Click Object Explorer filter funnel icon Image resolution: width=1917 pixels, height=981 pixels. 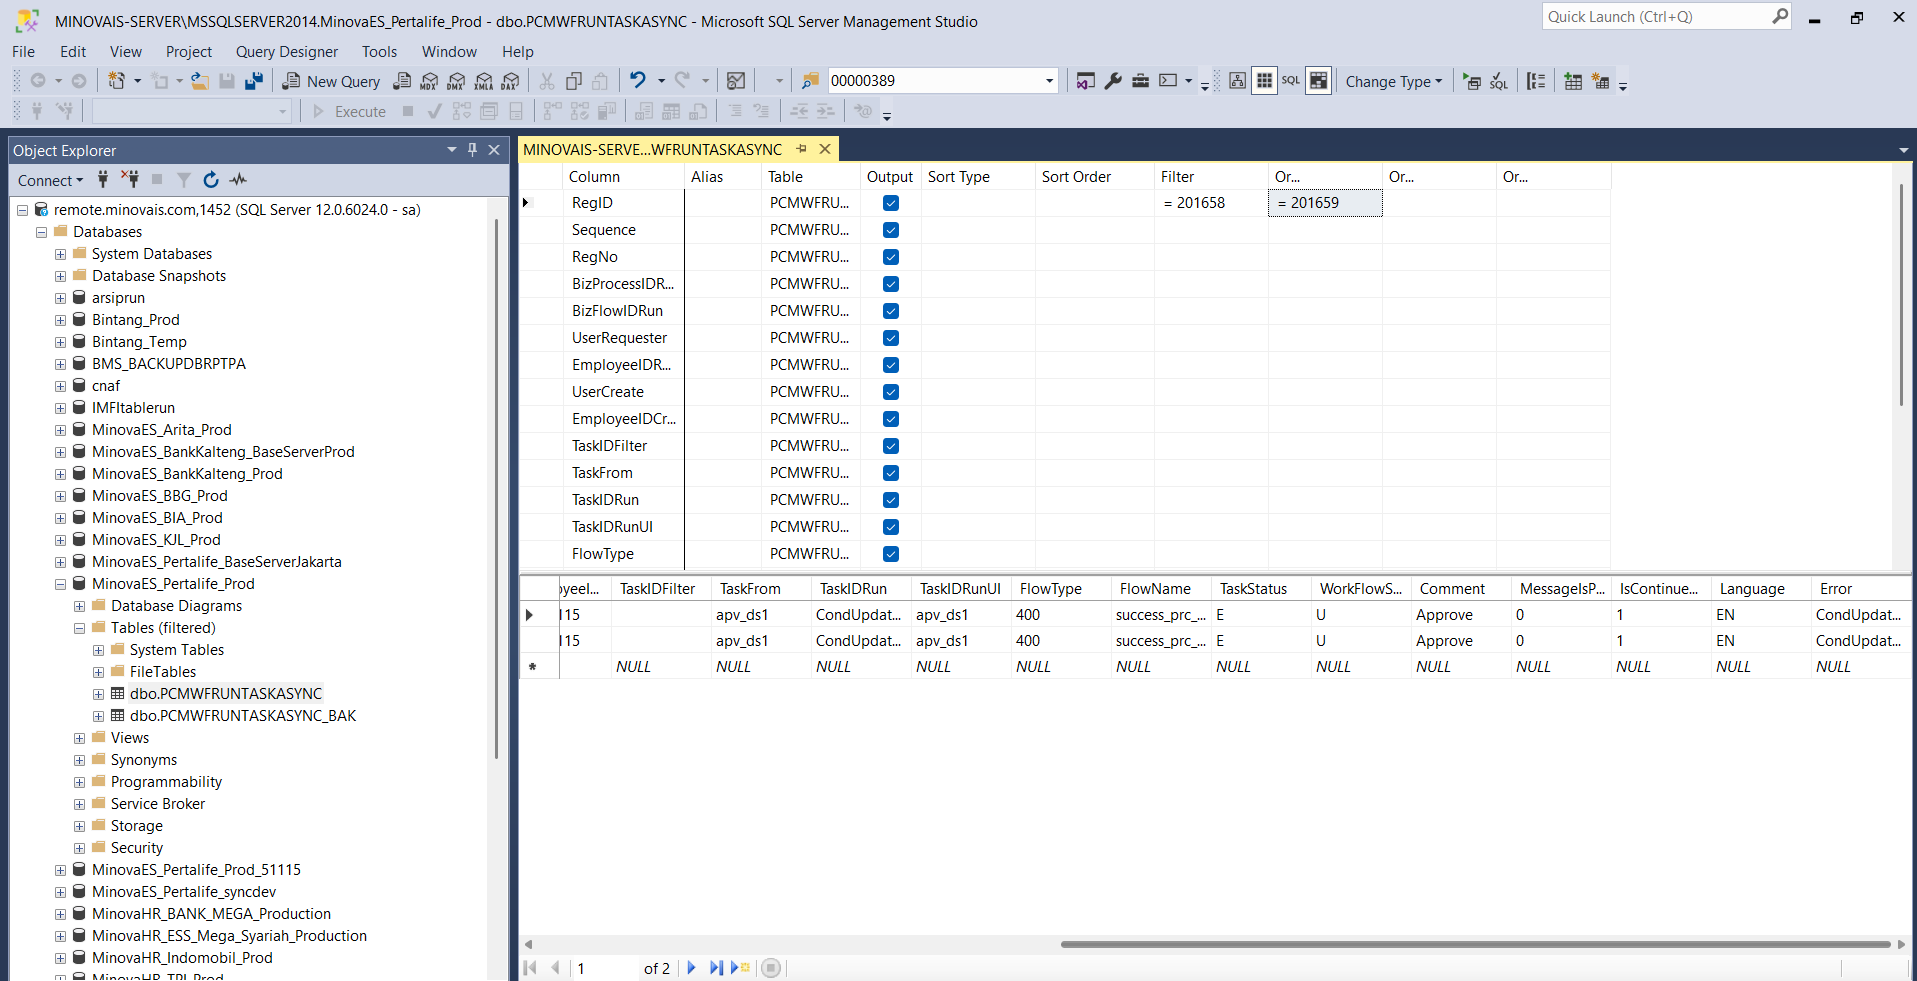pos(184,180)
